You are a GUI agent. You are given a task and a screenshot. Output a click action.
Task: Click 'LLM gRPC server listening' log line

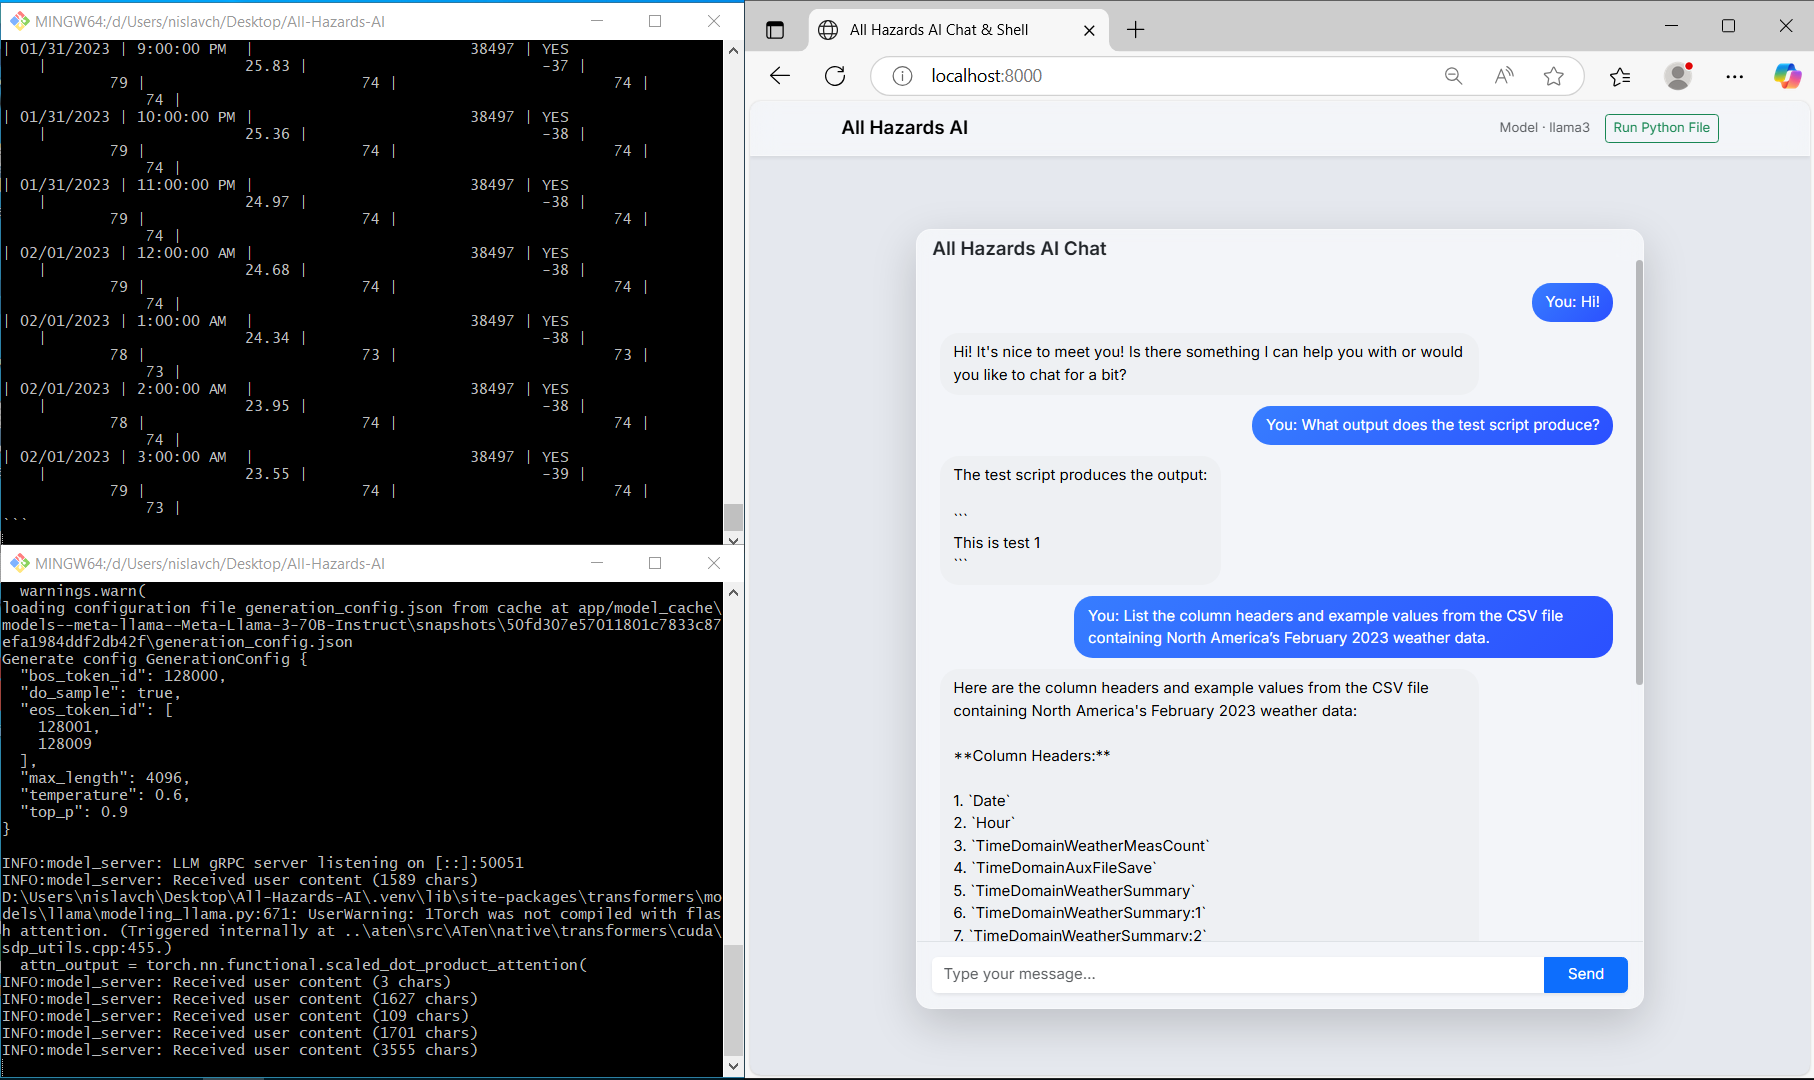tap(263, 863)
